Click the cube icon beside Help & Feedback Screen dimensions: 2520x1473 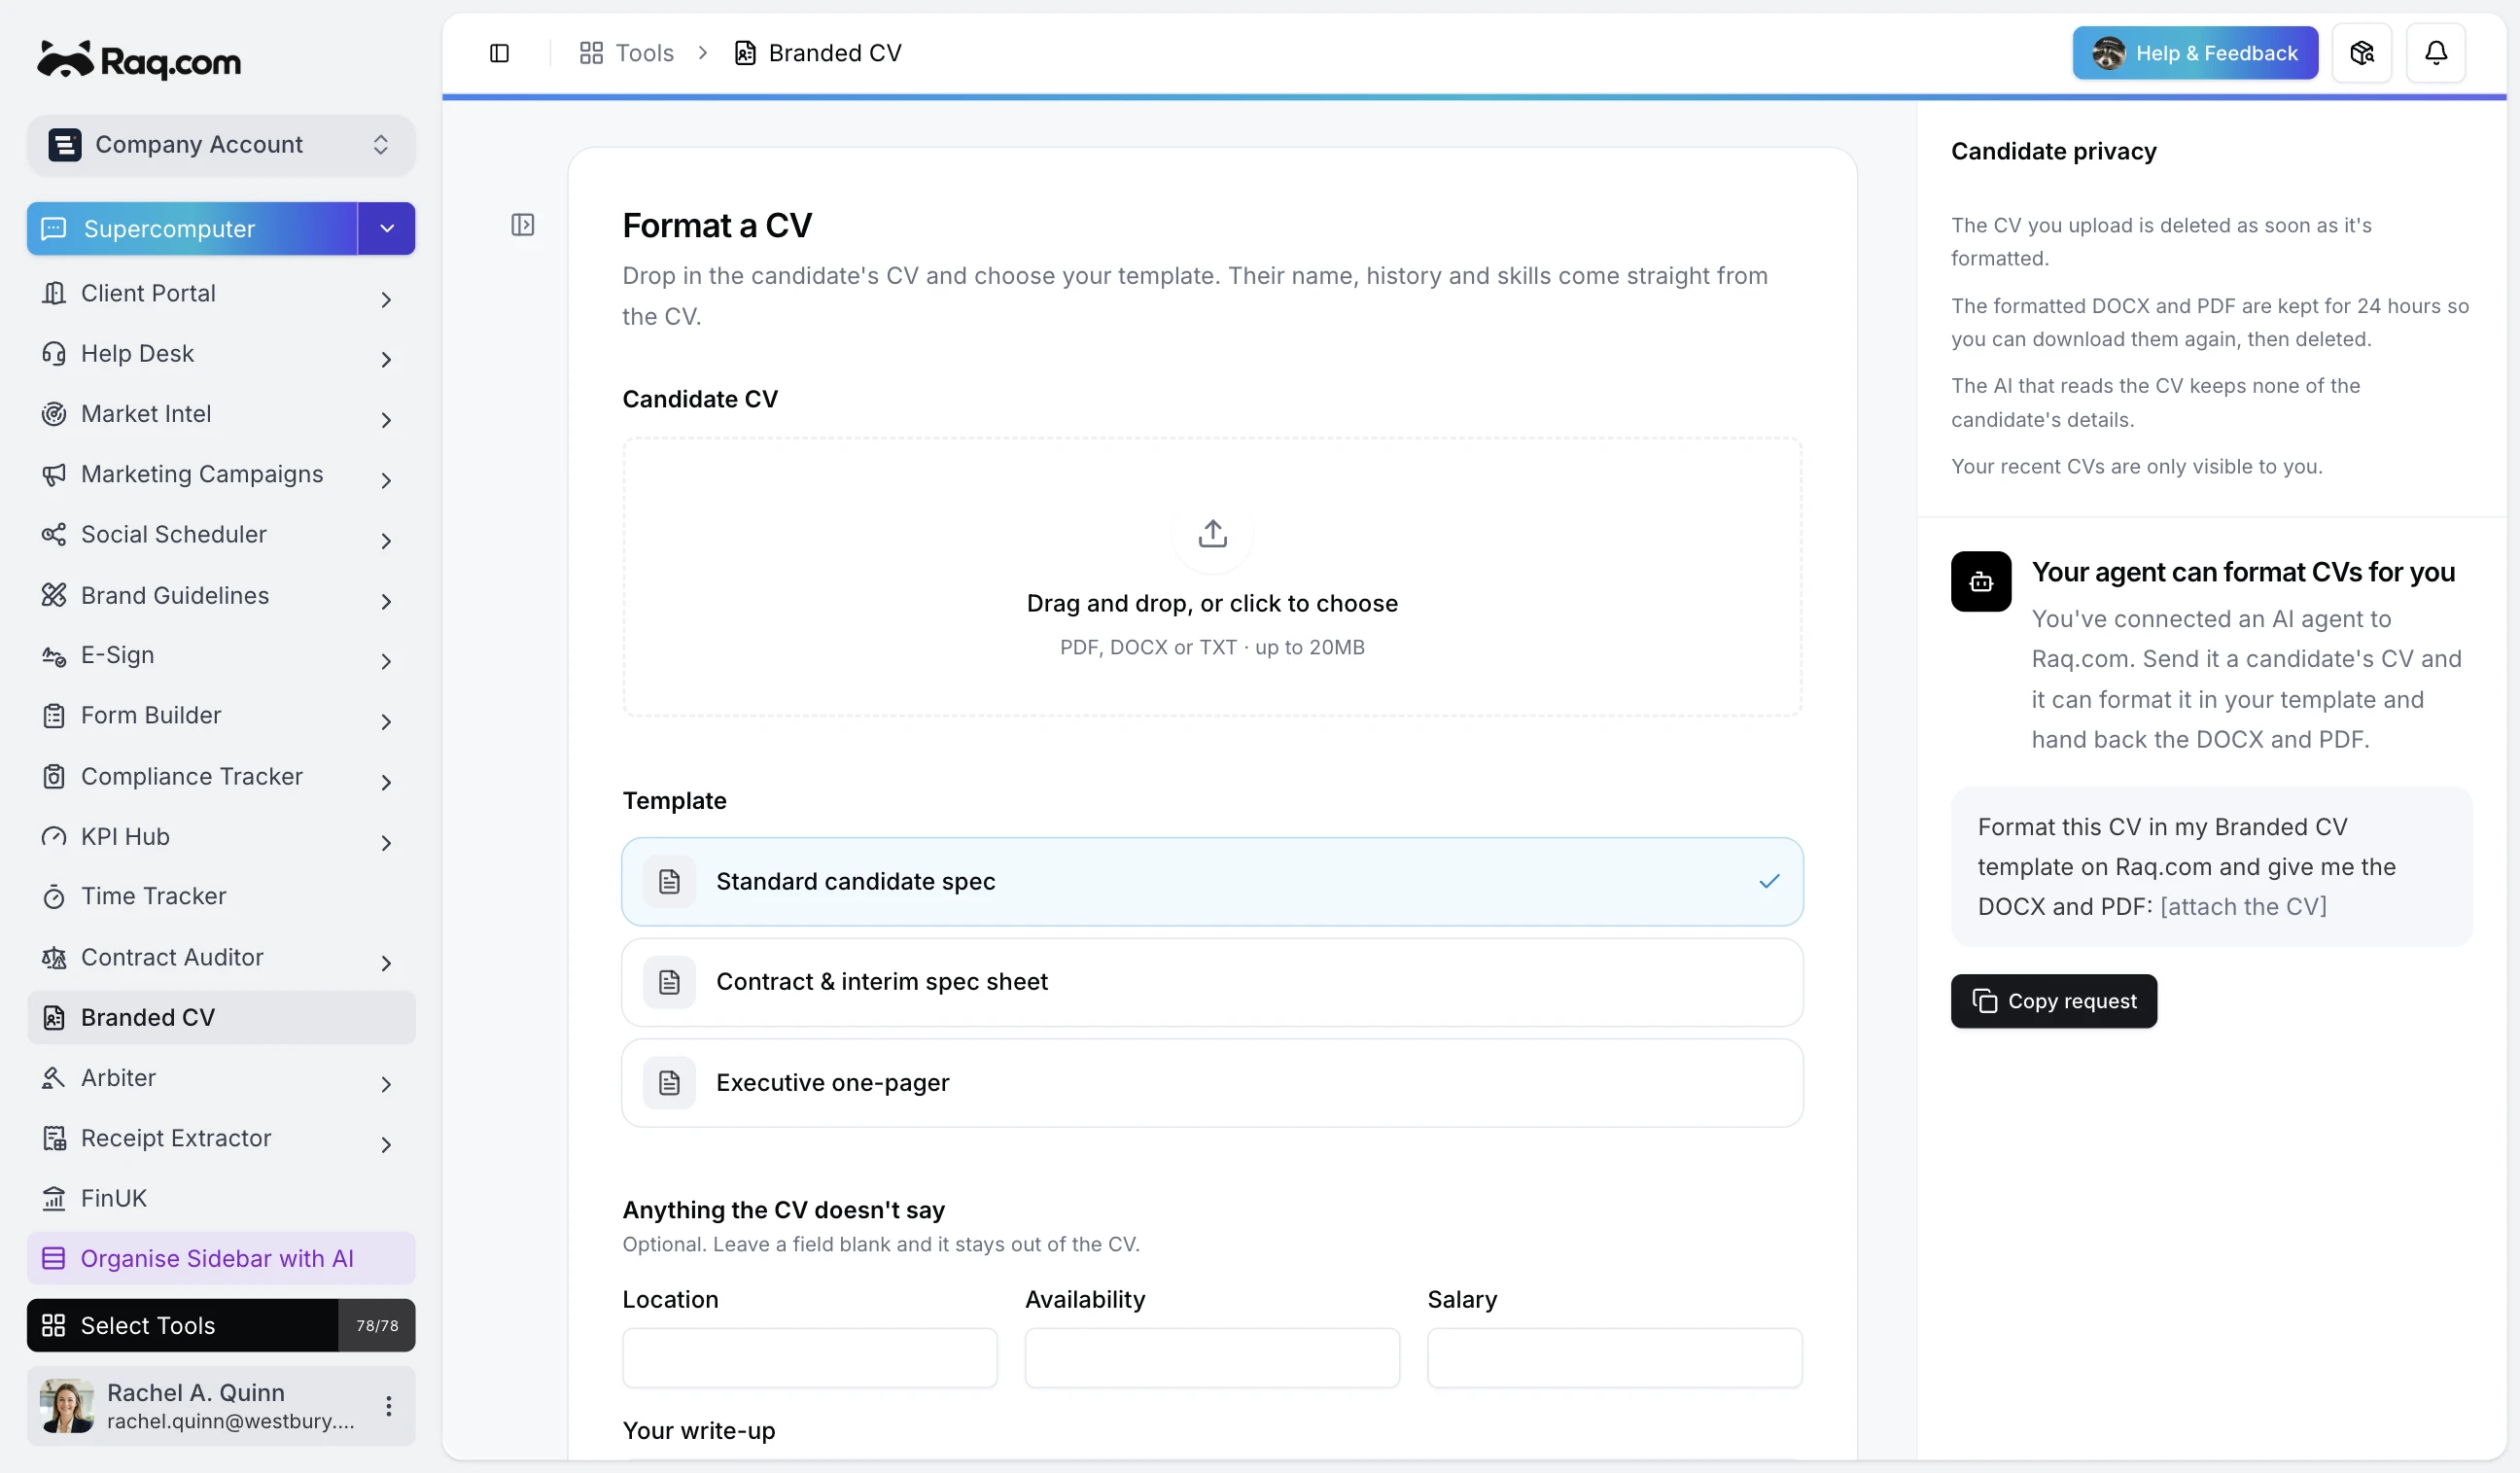[x=2362, y=53]
